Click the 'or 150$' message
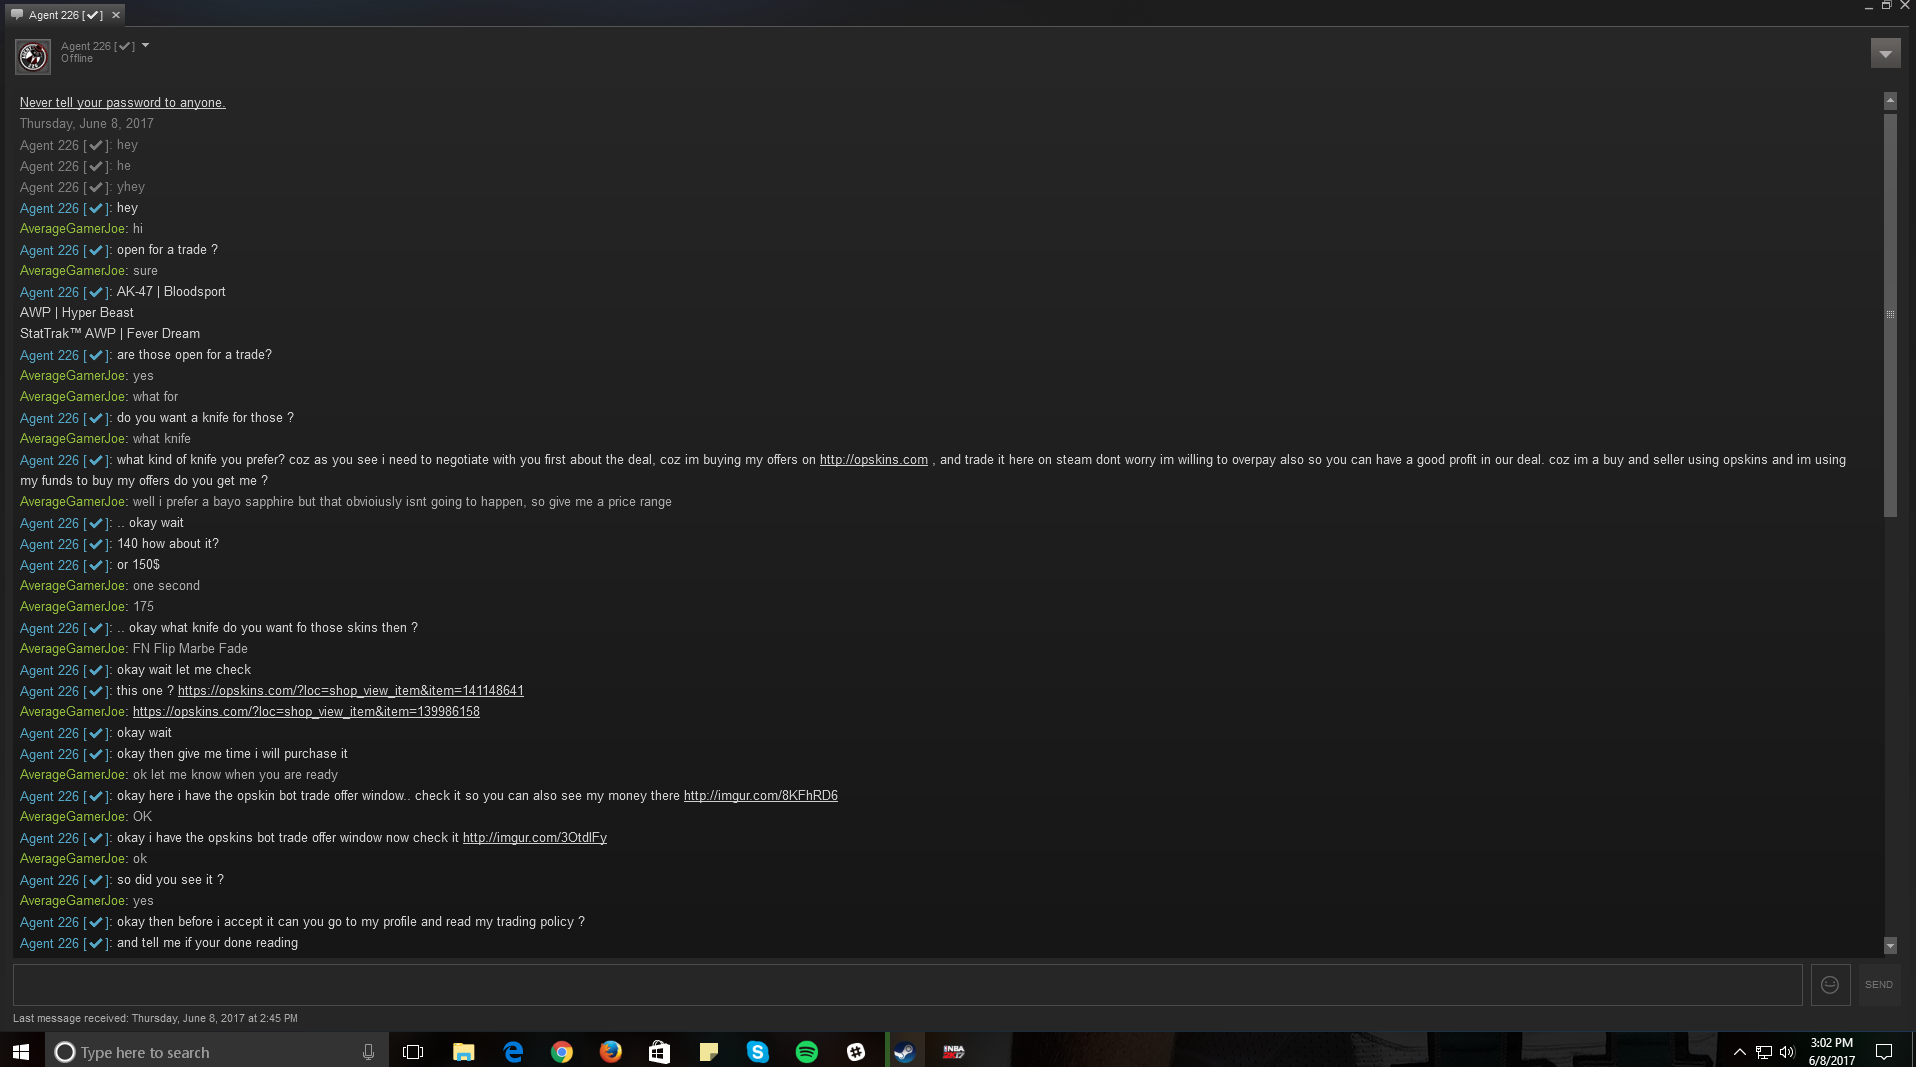Screen dimensions: 1916x1067 tap(138, 565)
